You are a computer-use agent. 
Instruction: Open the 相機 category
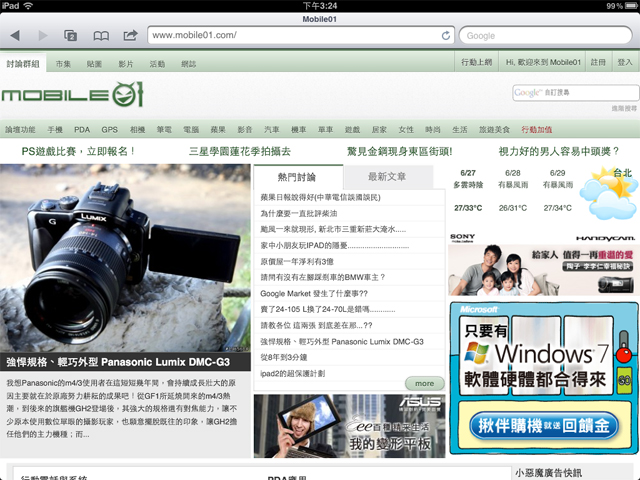click(x=138, y=130)
